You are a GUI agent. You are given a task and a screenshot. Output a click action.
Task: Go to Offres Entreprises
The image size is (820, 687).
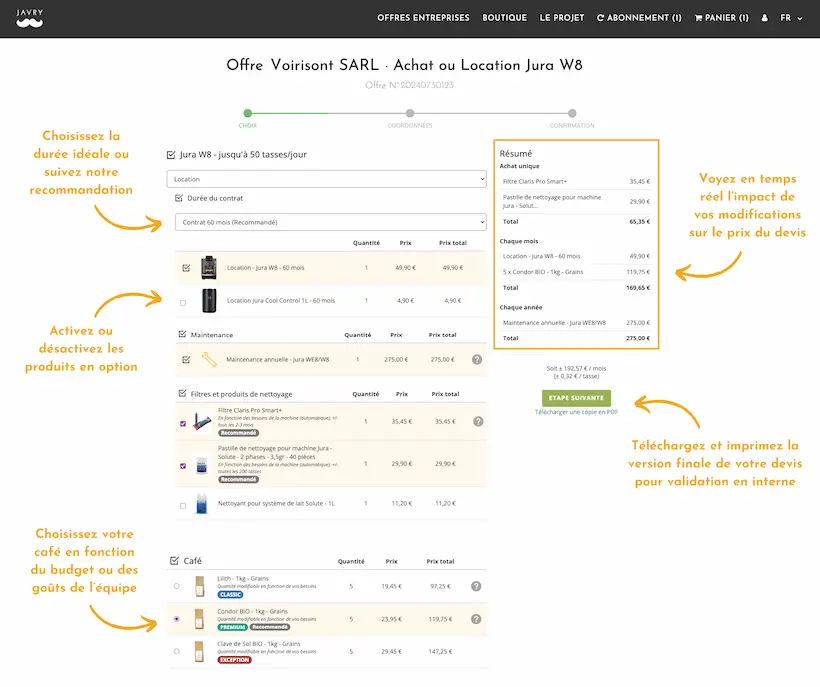coord(423,18)
